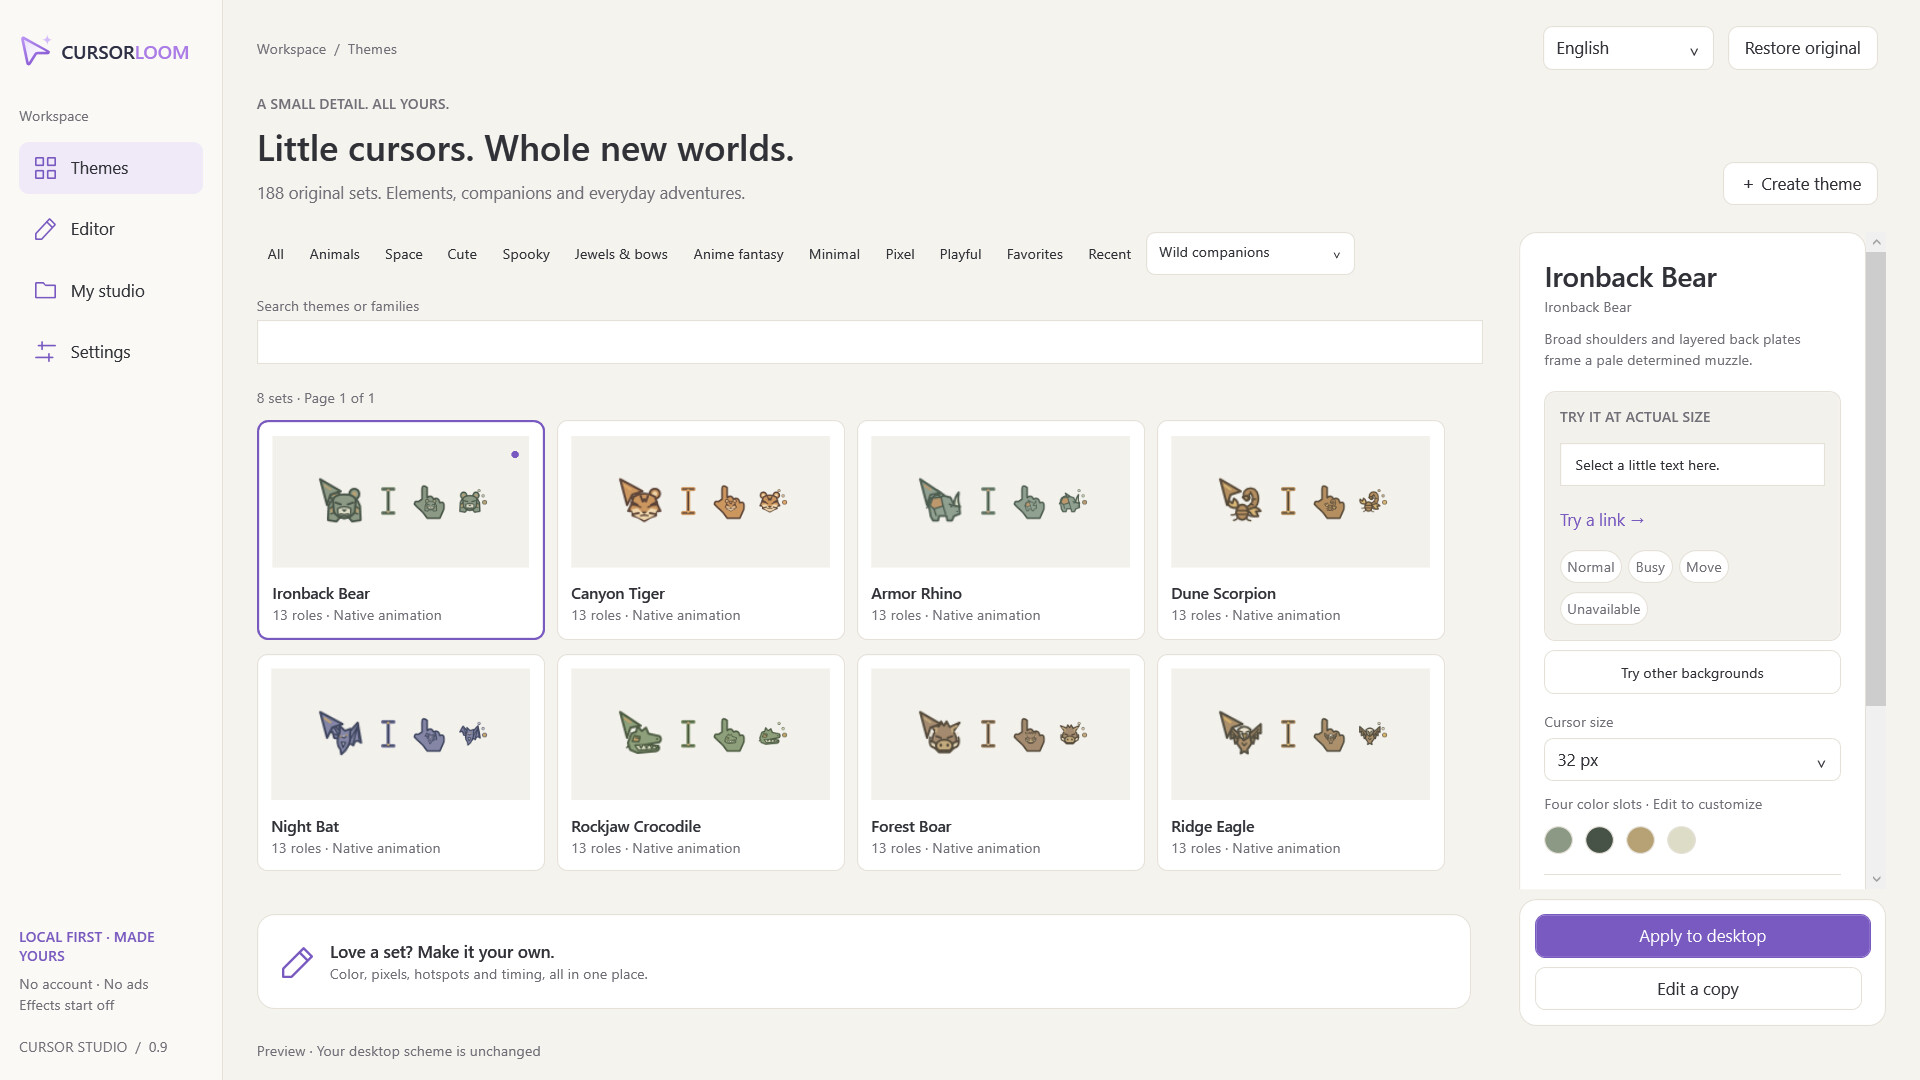Image resolution: width=1920 pixels, height=1080 pixels.
Task: Click the pencil icon in Make it your own banner
Action: coord(297,962)
